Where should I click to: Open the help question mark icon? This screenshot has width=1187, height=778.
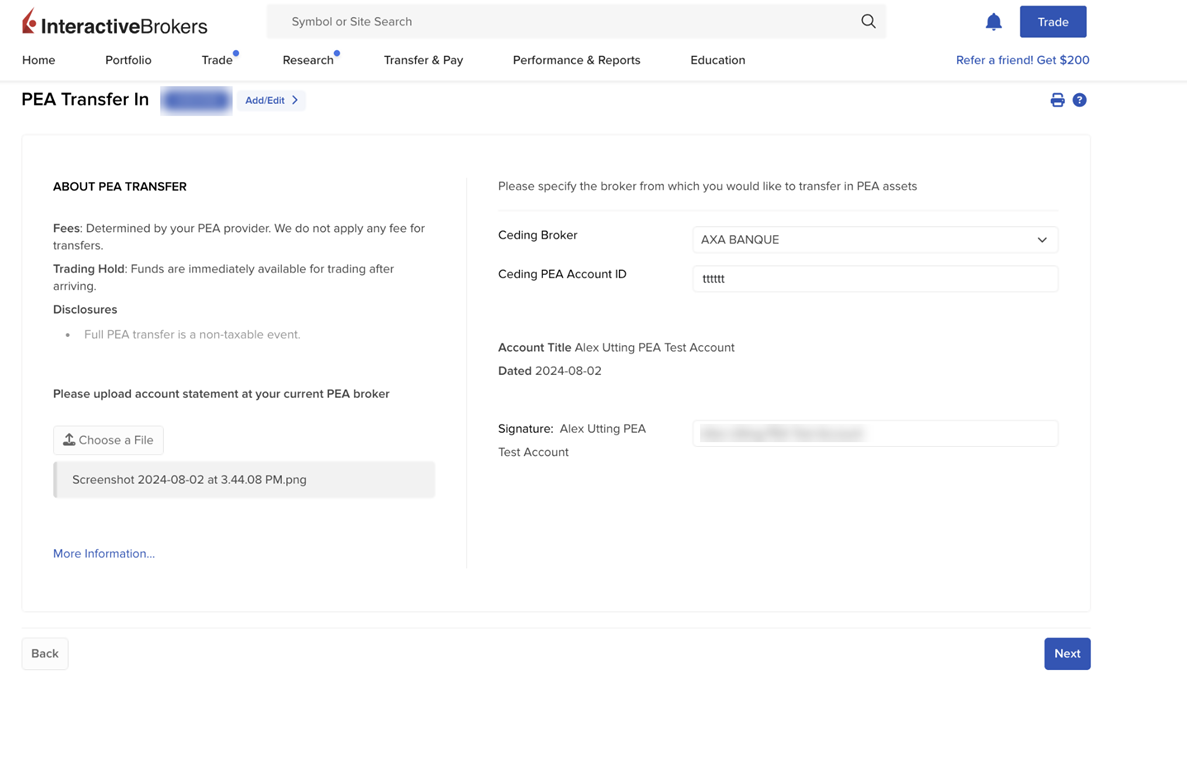1080,100
